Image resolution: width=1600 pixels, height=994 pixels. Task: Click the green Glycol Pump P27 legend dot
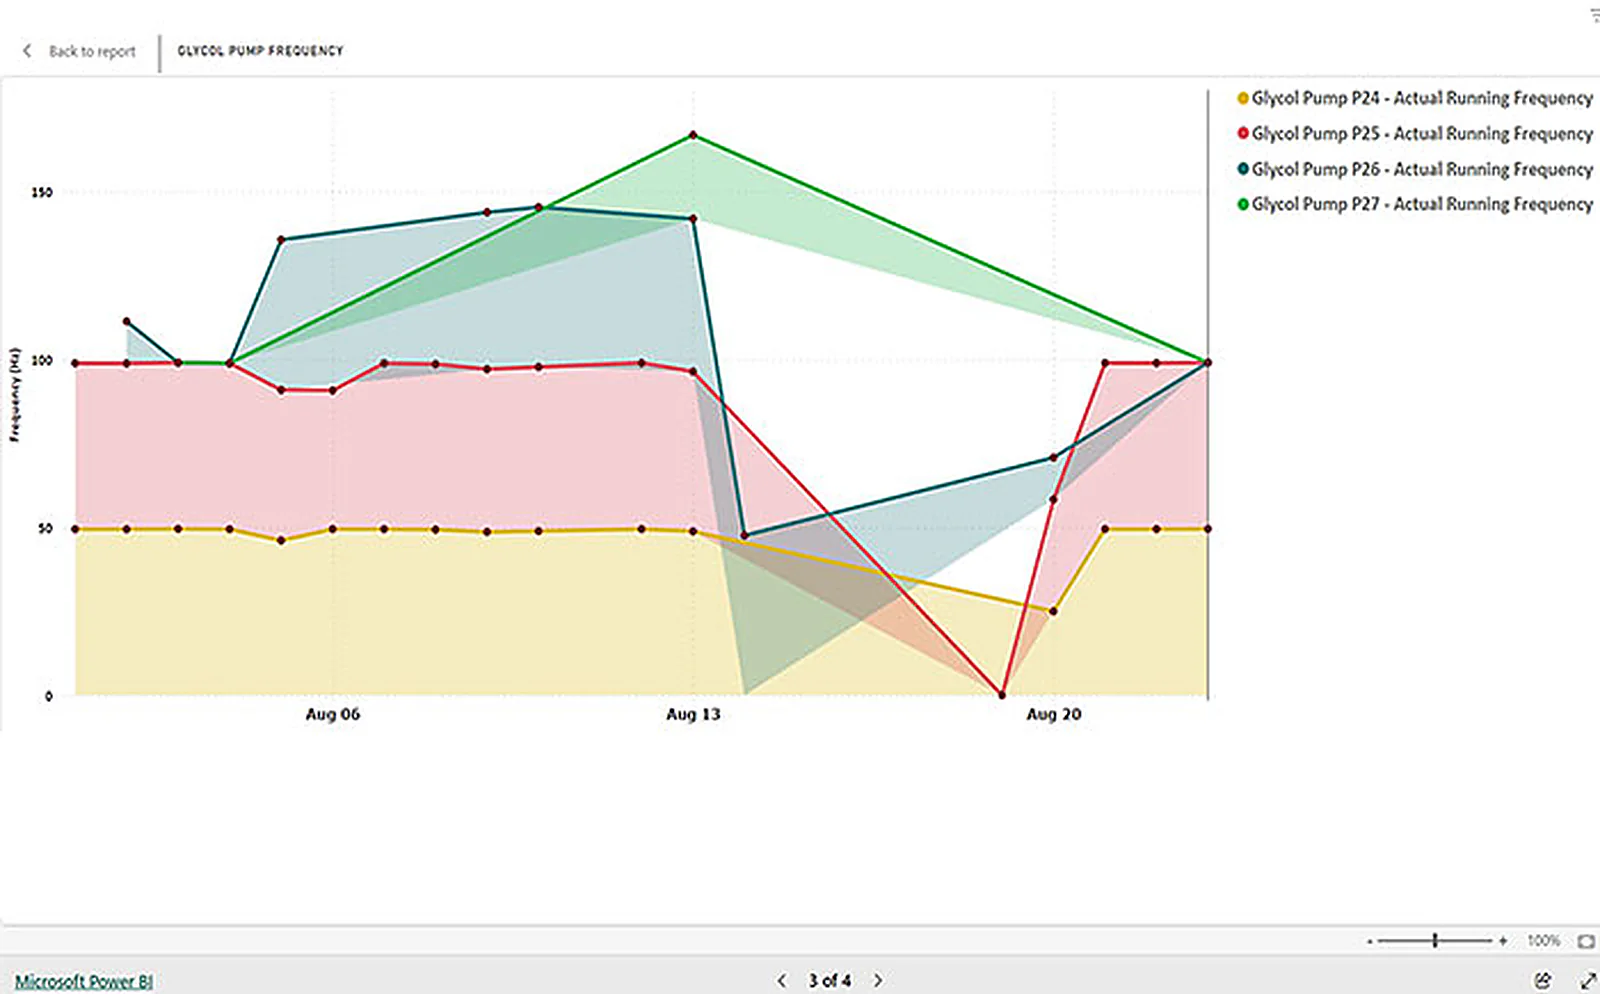coord(1243,204)
